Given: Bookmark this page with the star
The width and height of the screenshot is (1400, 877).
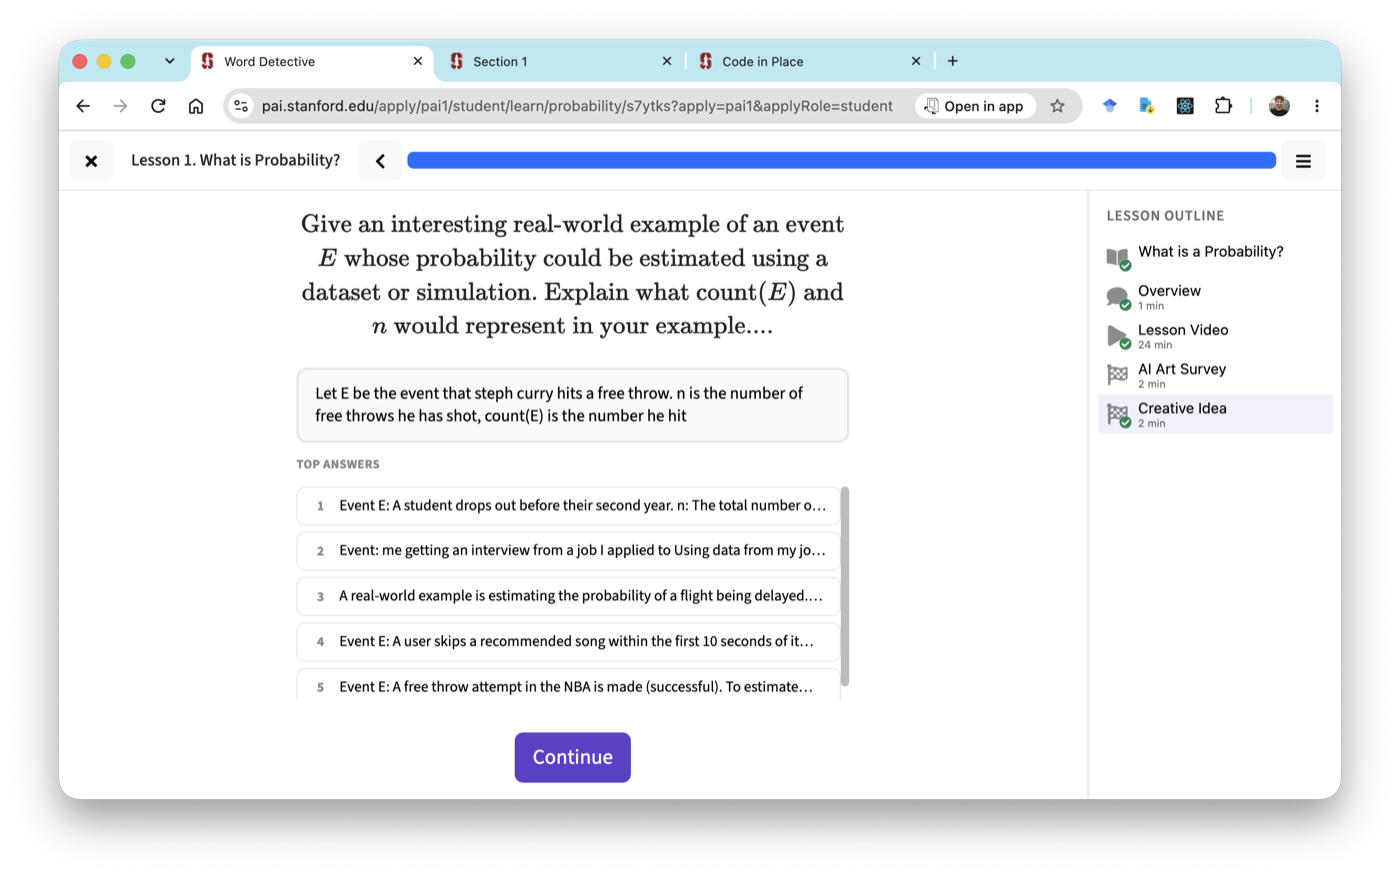Looking at the screenshot, I should (1057, 106).
